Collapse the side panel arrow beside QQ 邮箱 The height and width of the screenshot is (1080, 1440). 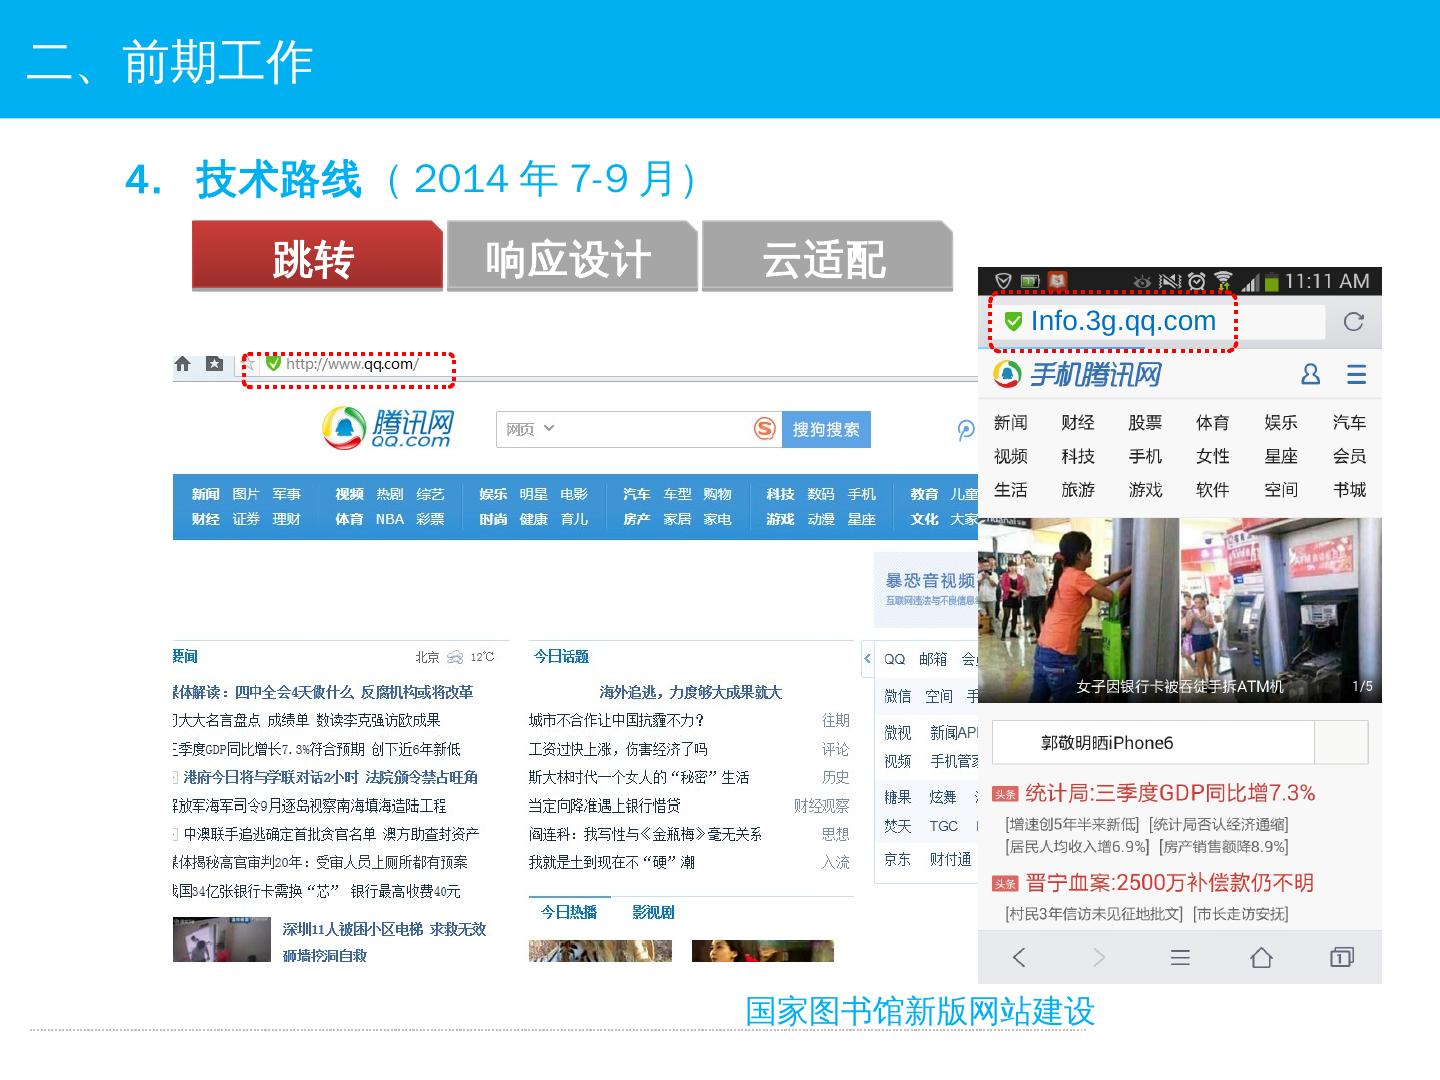tap(867, 658)
